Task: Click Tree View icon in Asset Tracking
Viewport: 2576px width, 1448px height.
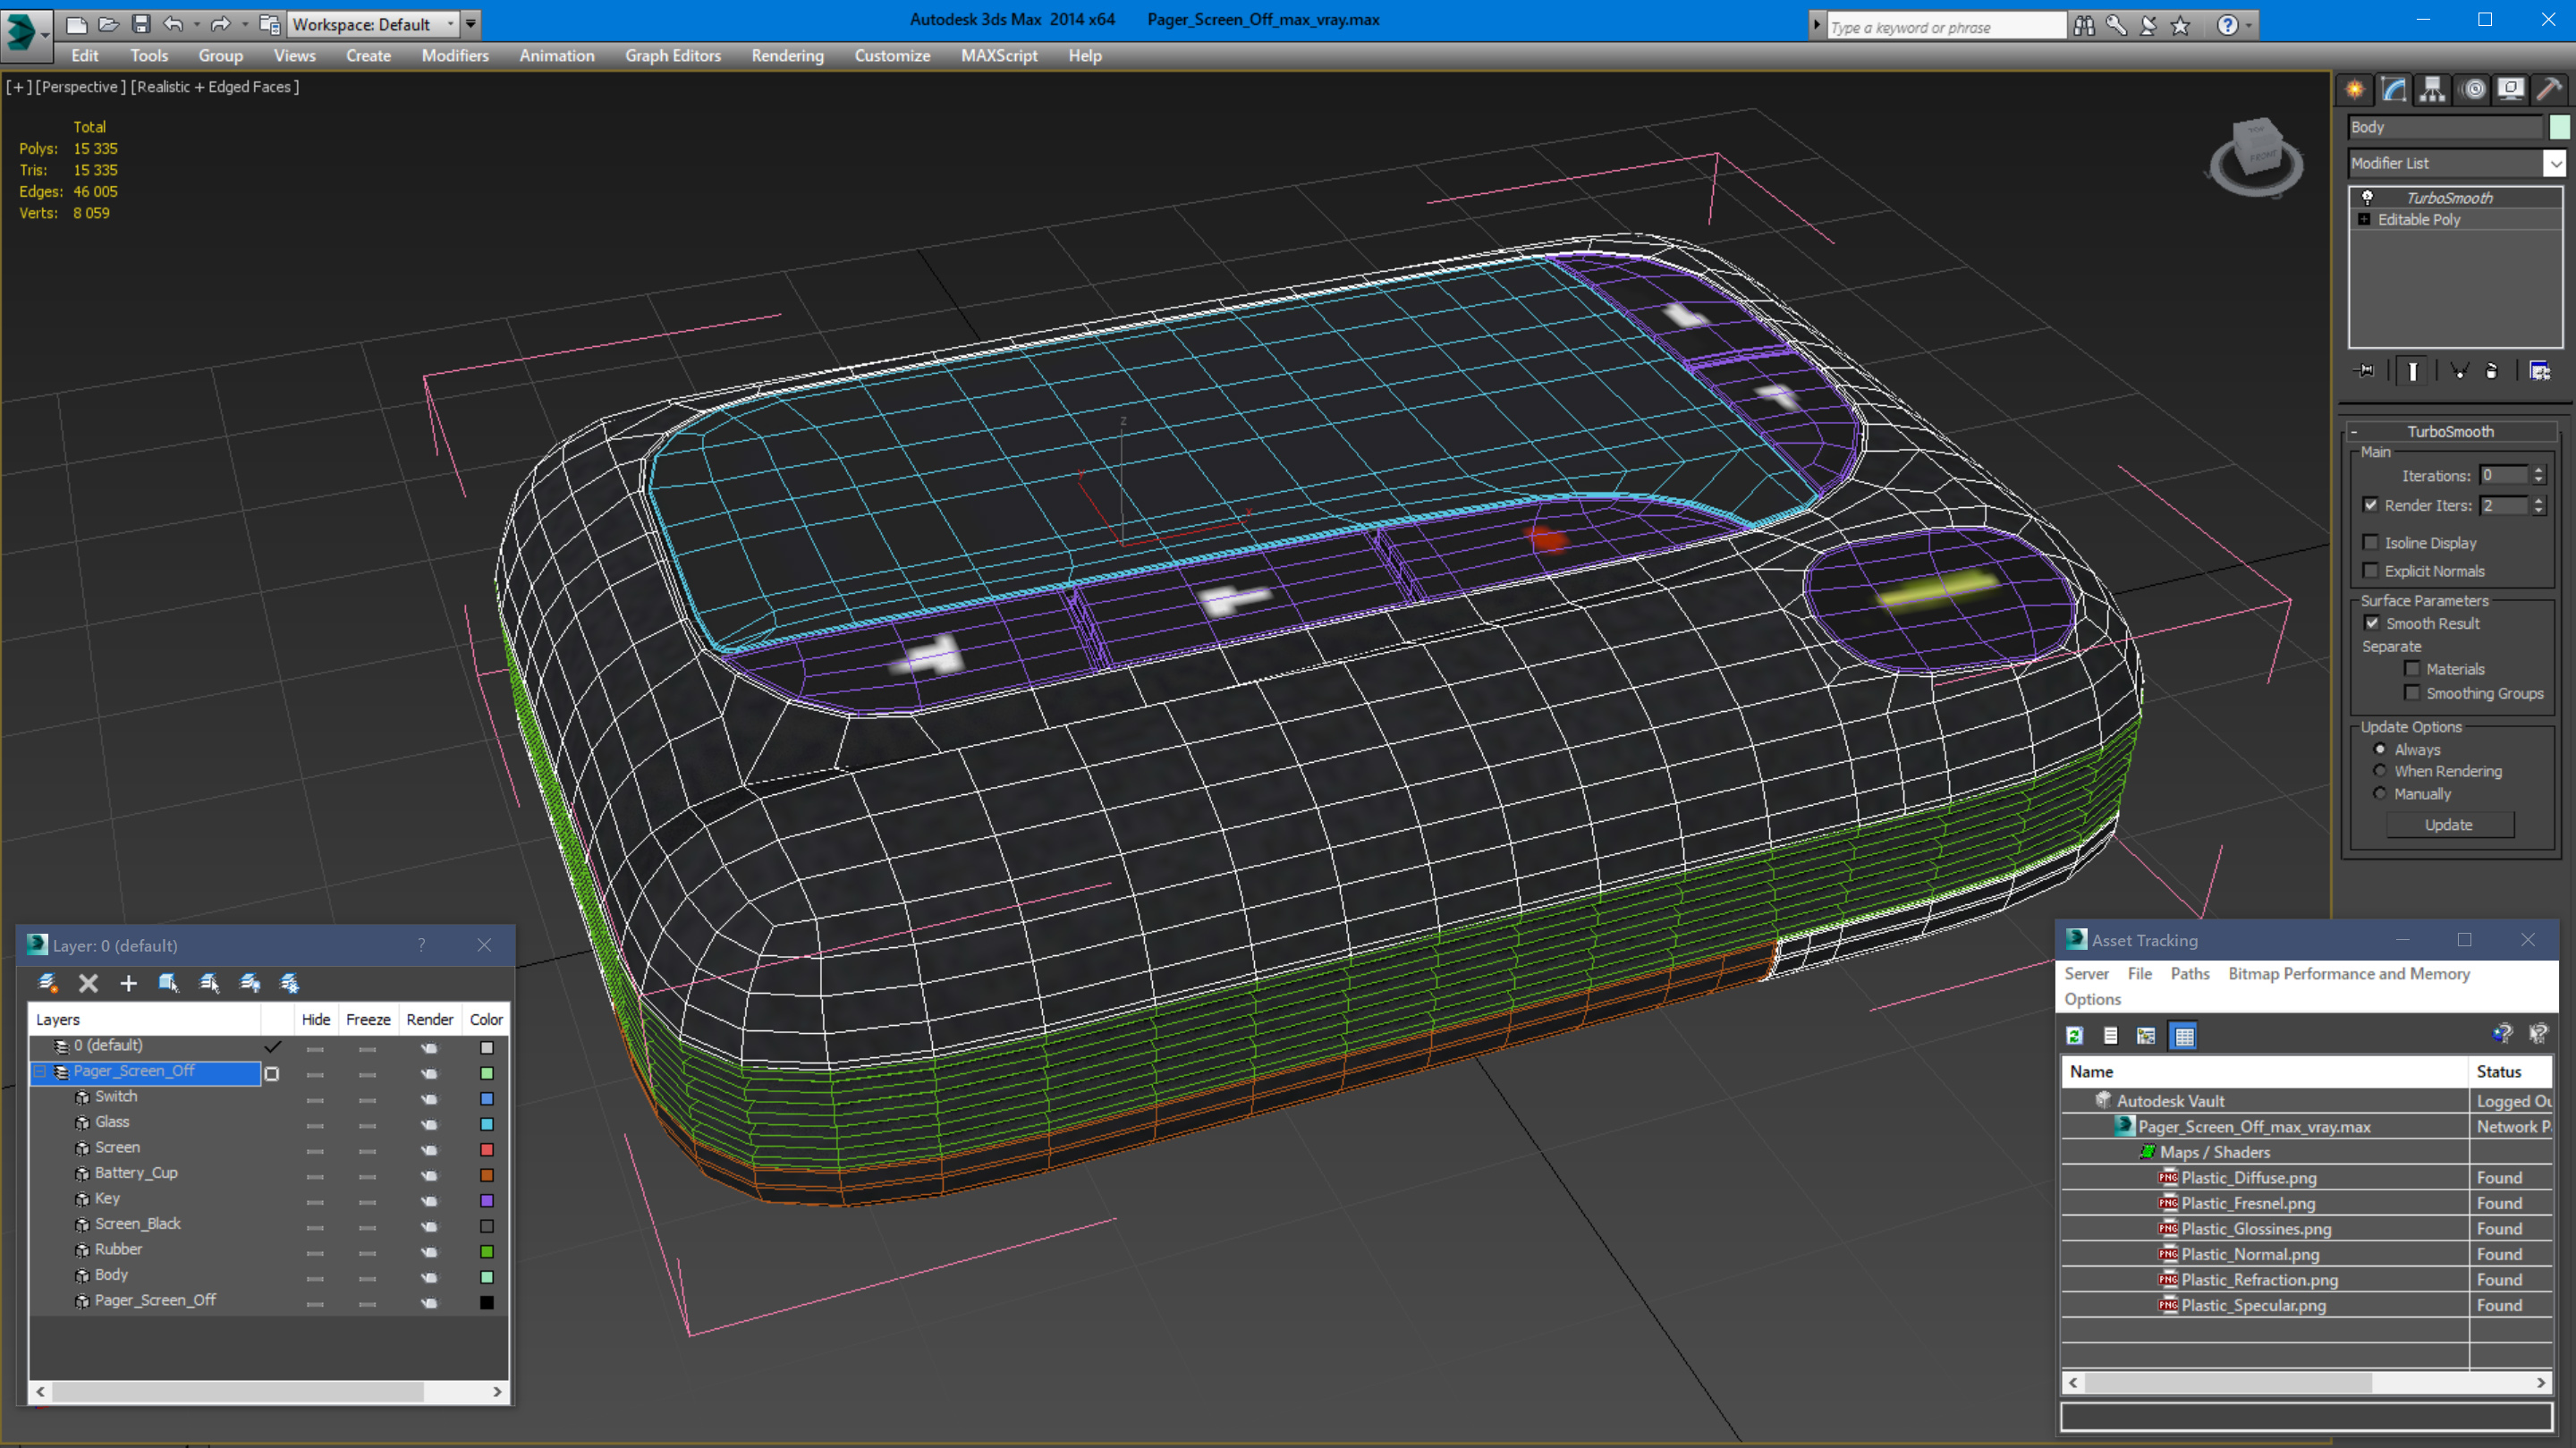Action: click(2146, 1036)
